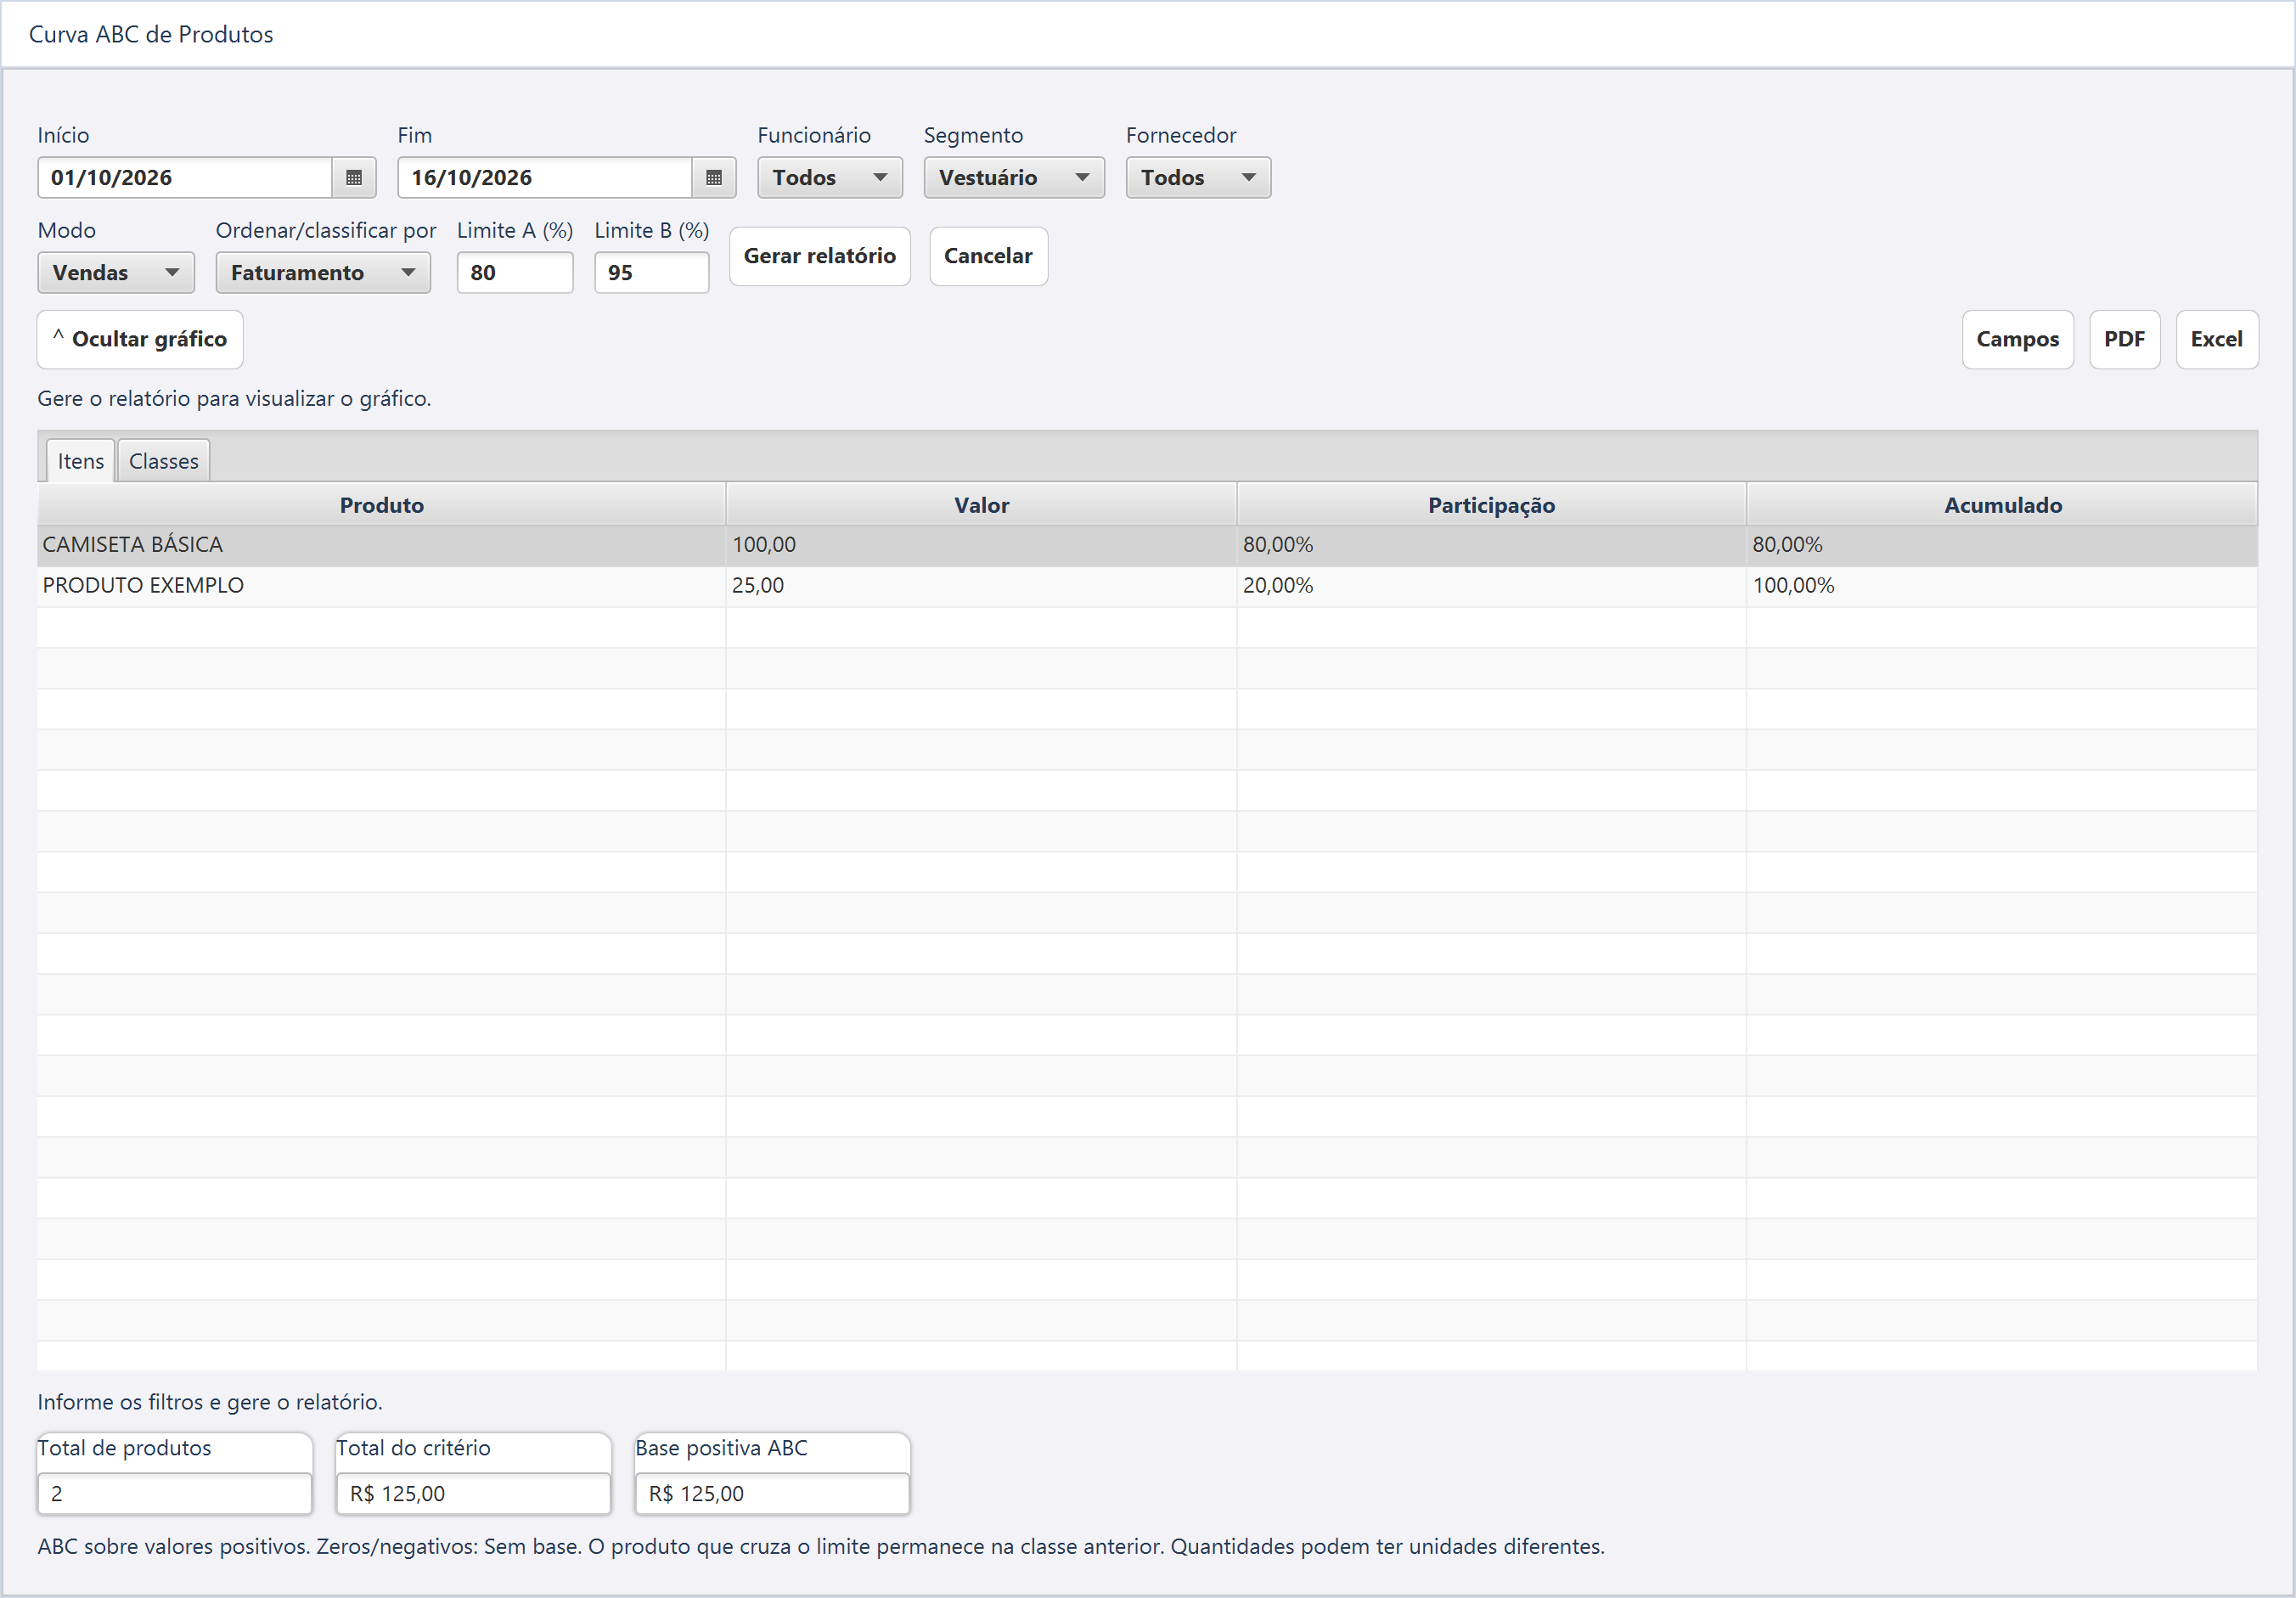
Task: Select the Itens tab
Action: 81,461
